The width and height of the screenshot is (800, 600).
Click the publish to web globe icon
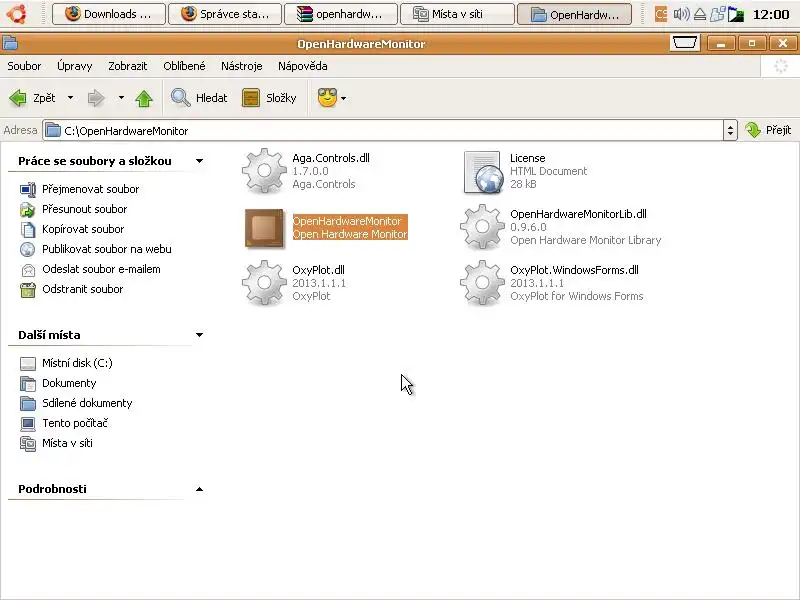coord(28,249)
